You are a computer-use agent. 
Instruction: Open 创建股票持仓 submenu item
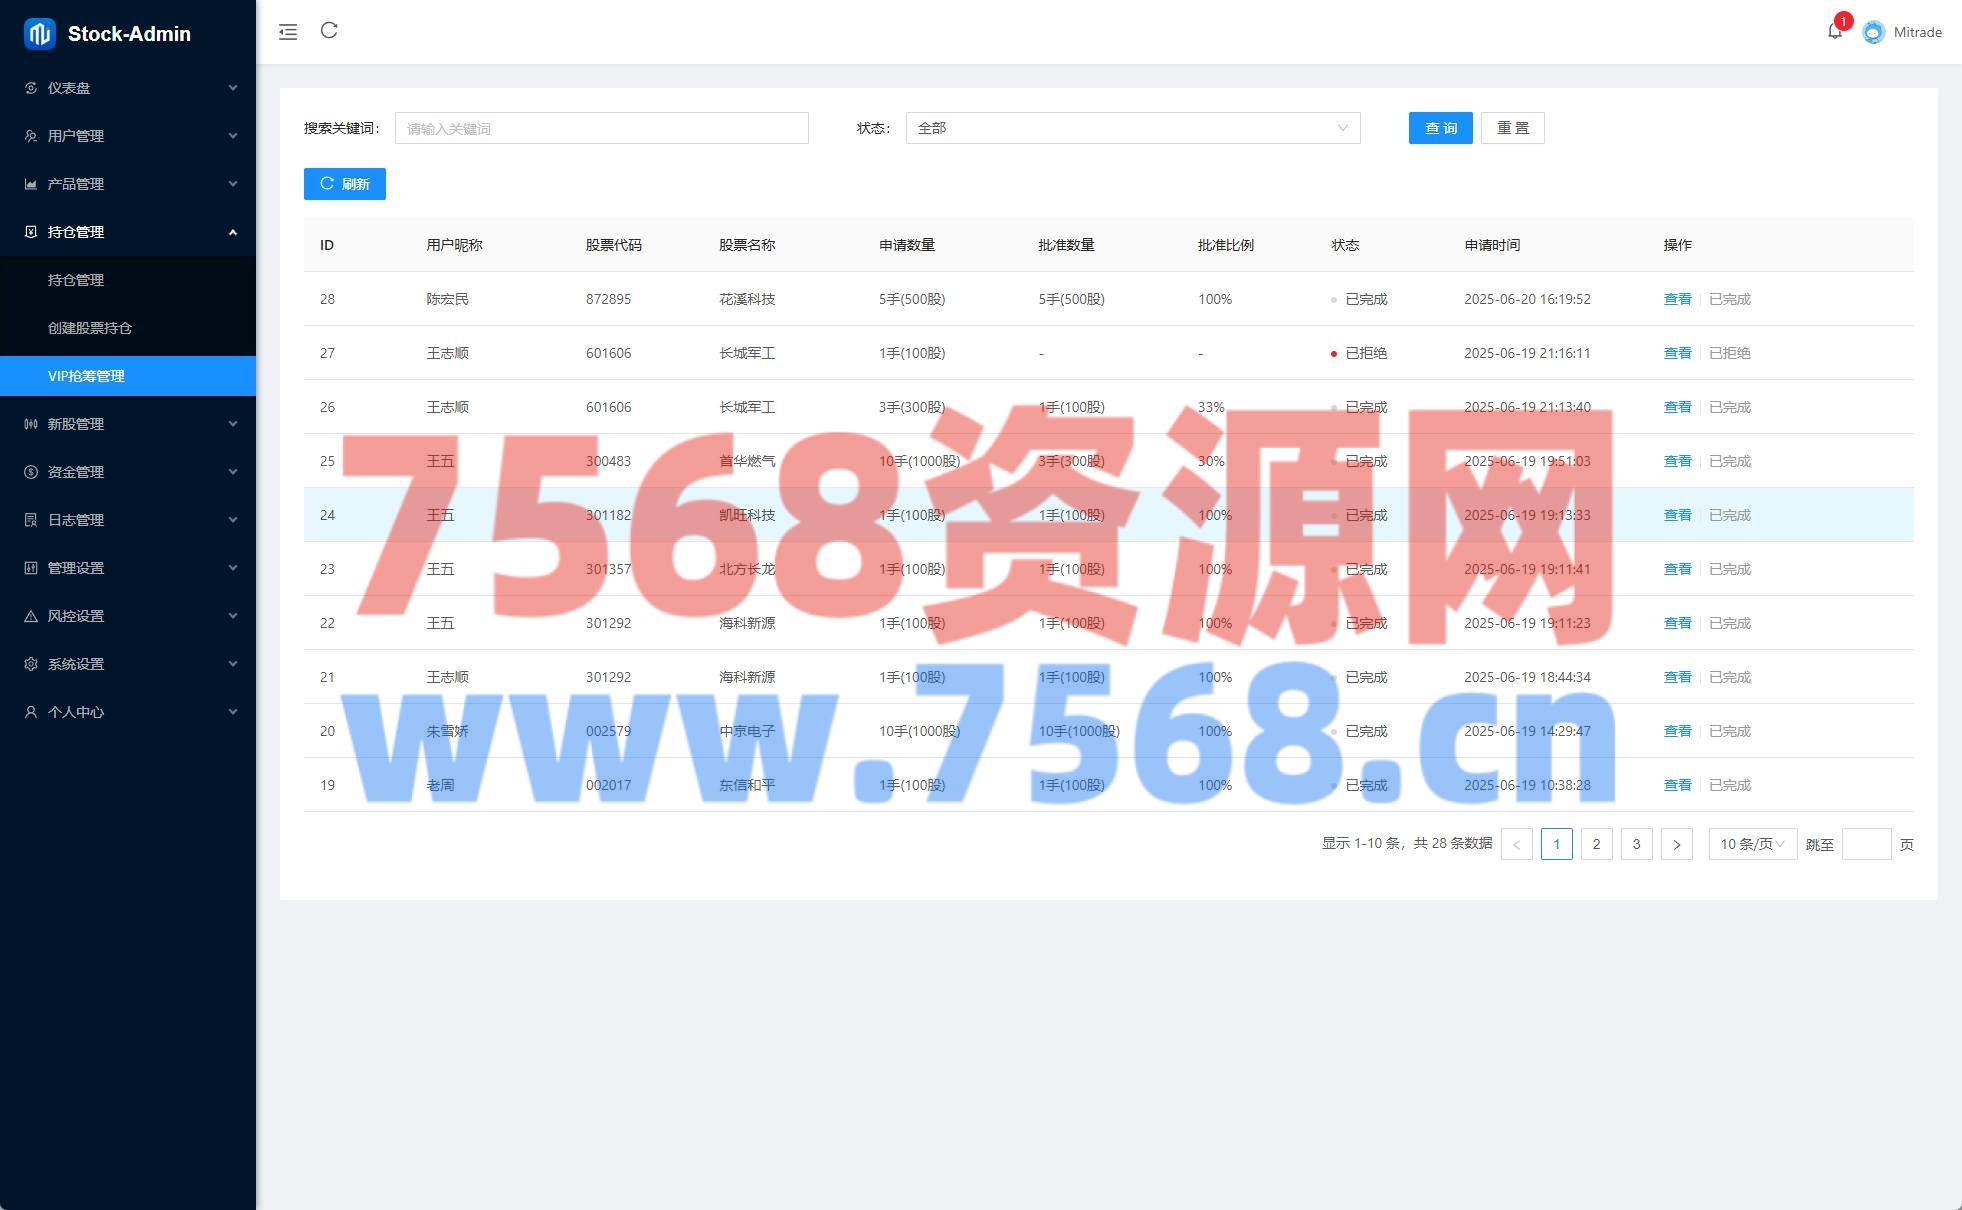[x=90, y=328]
